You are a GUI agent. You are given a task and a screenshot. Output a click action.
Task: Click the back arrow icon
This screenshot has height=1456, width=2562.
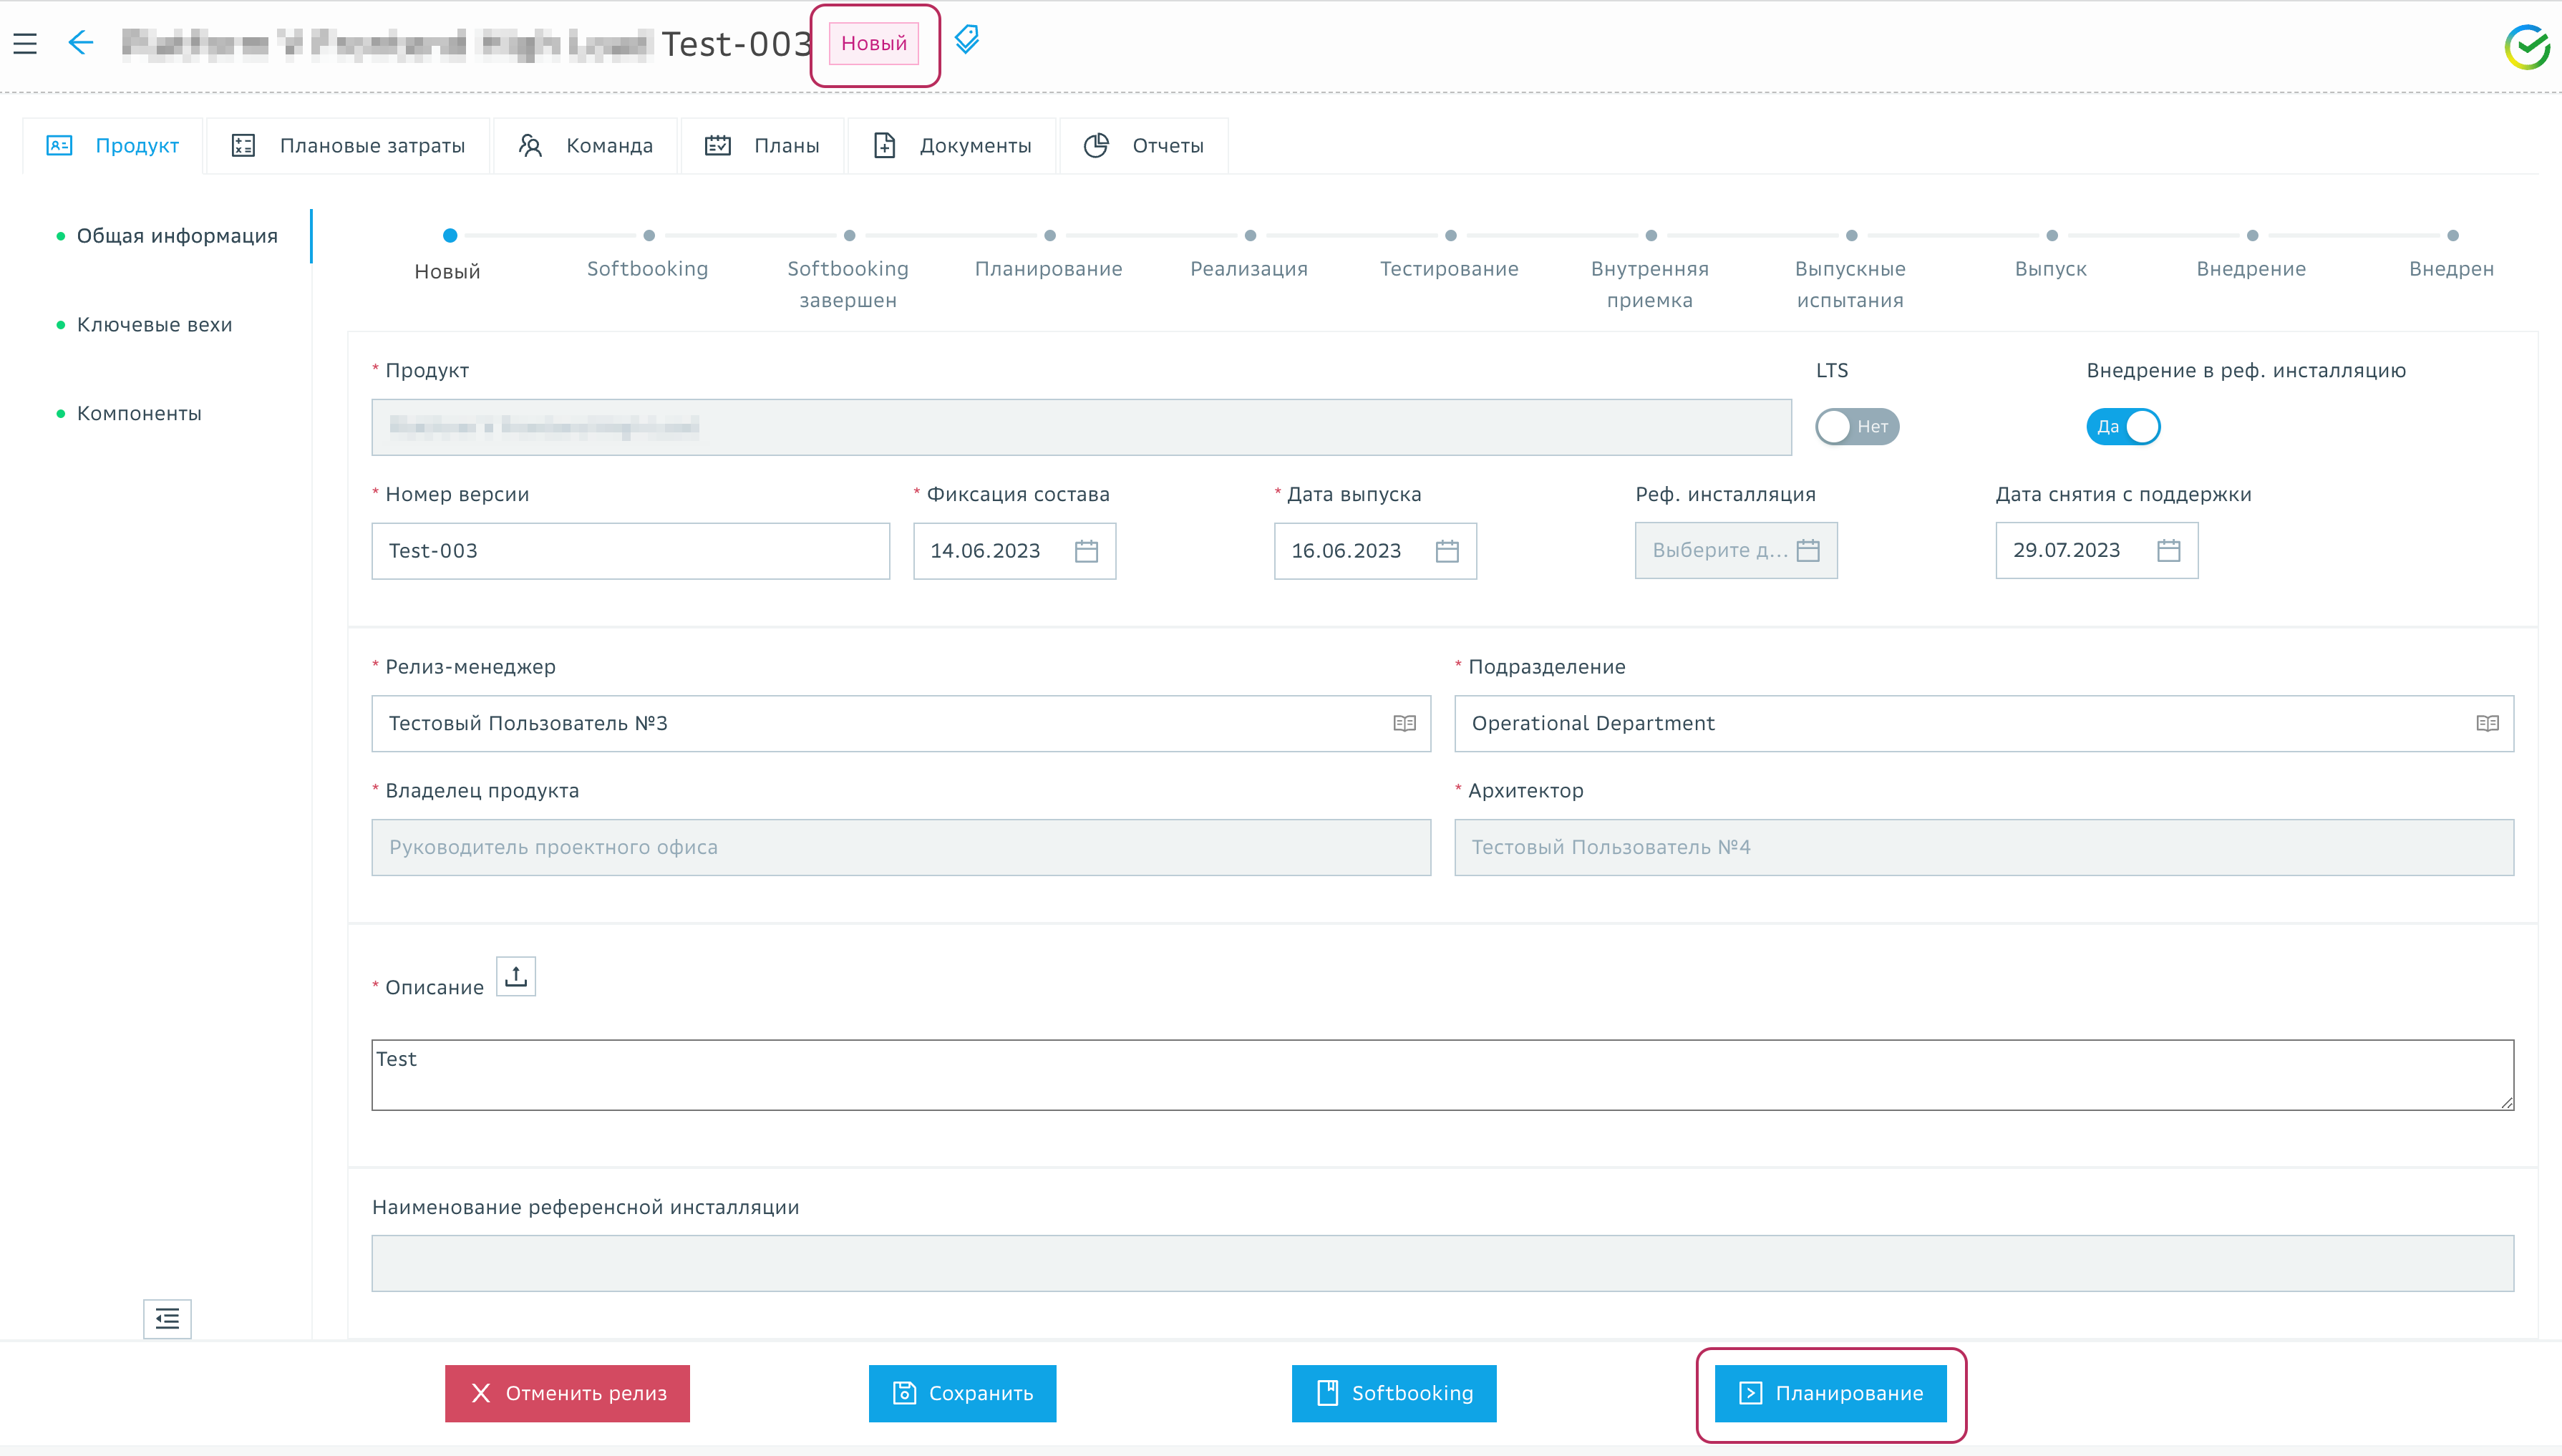80,43
